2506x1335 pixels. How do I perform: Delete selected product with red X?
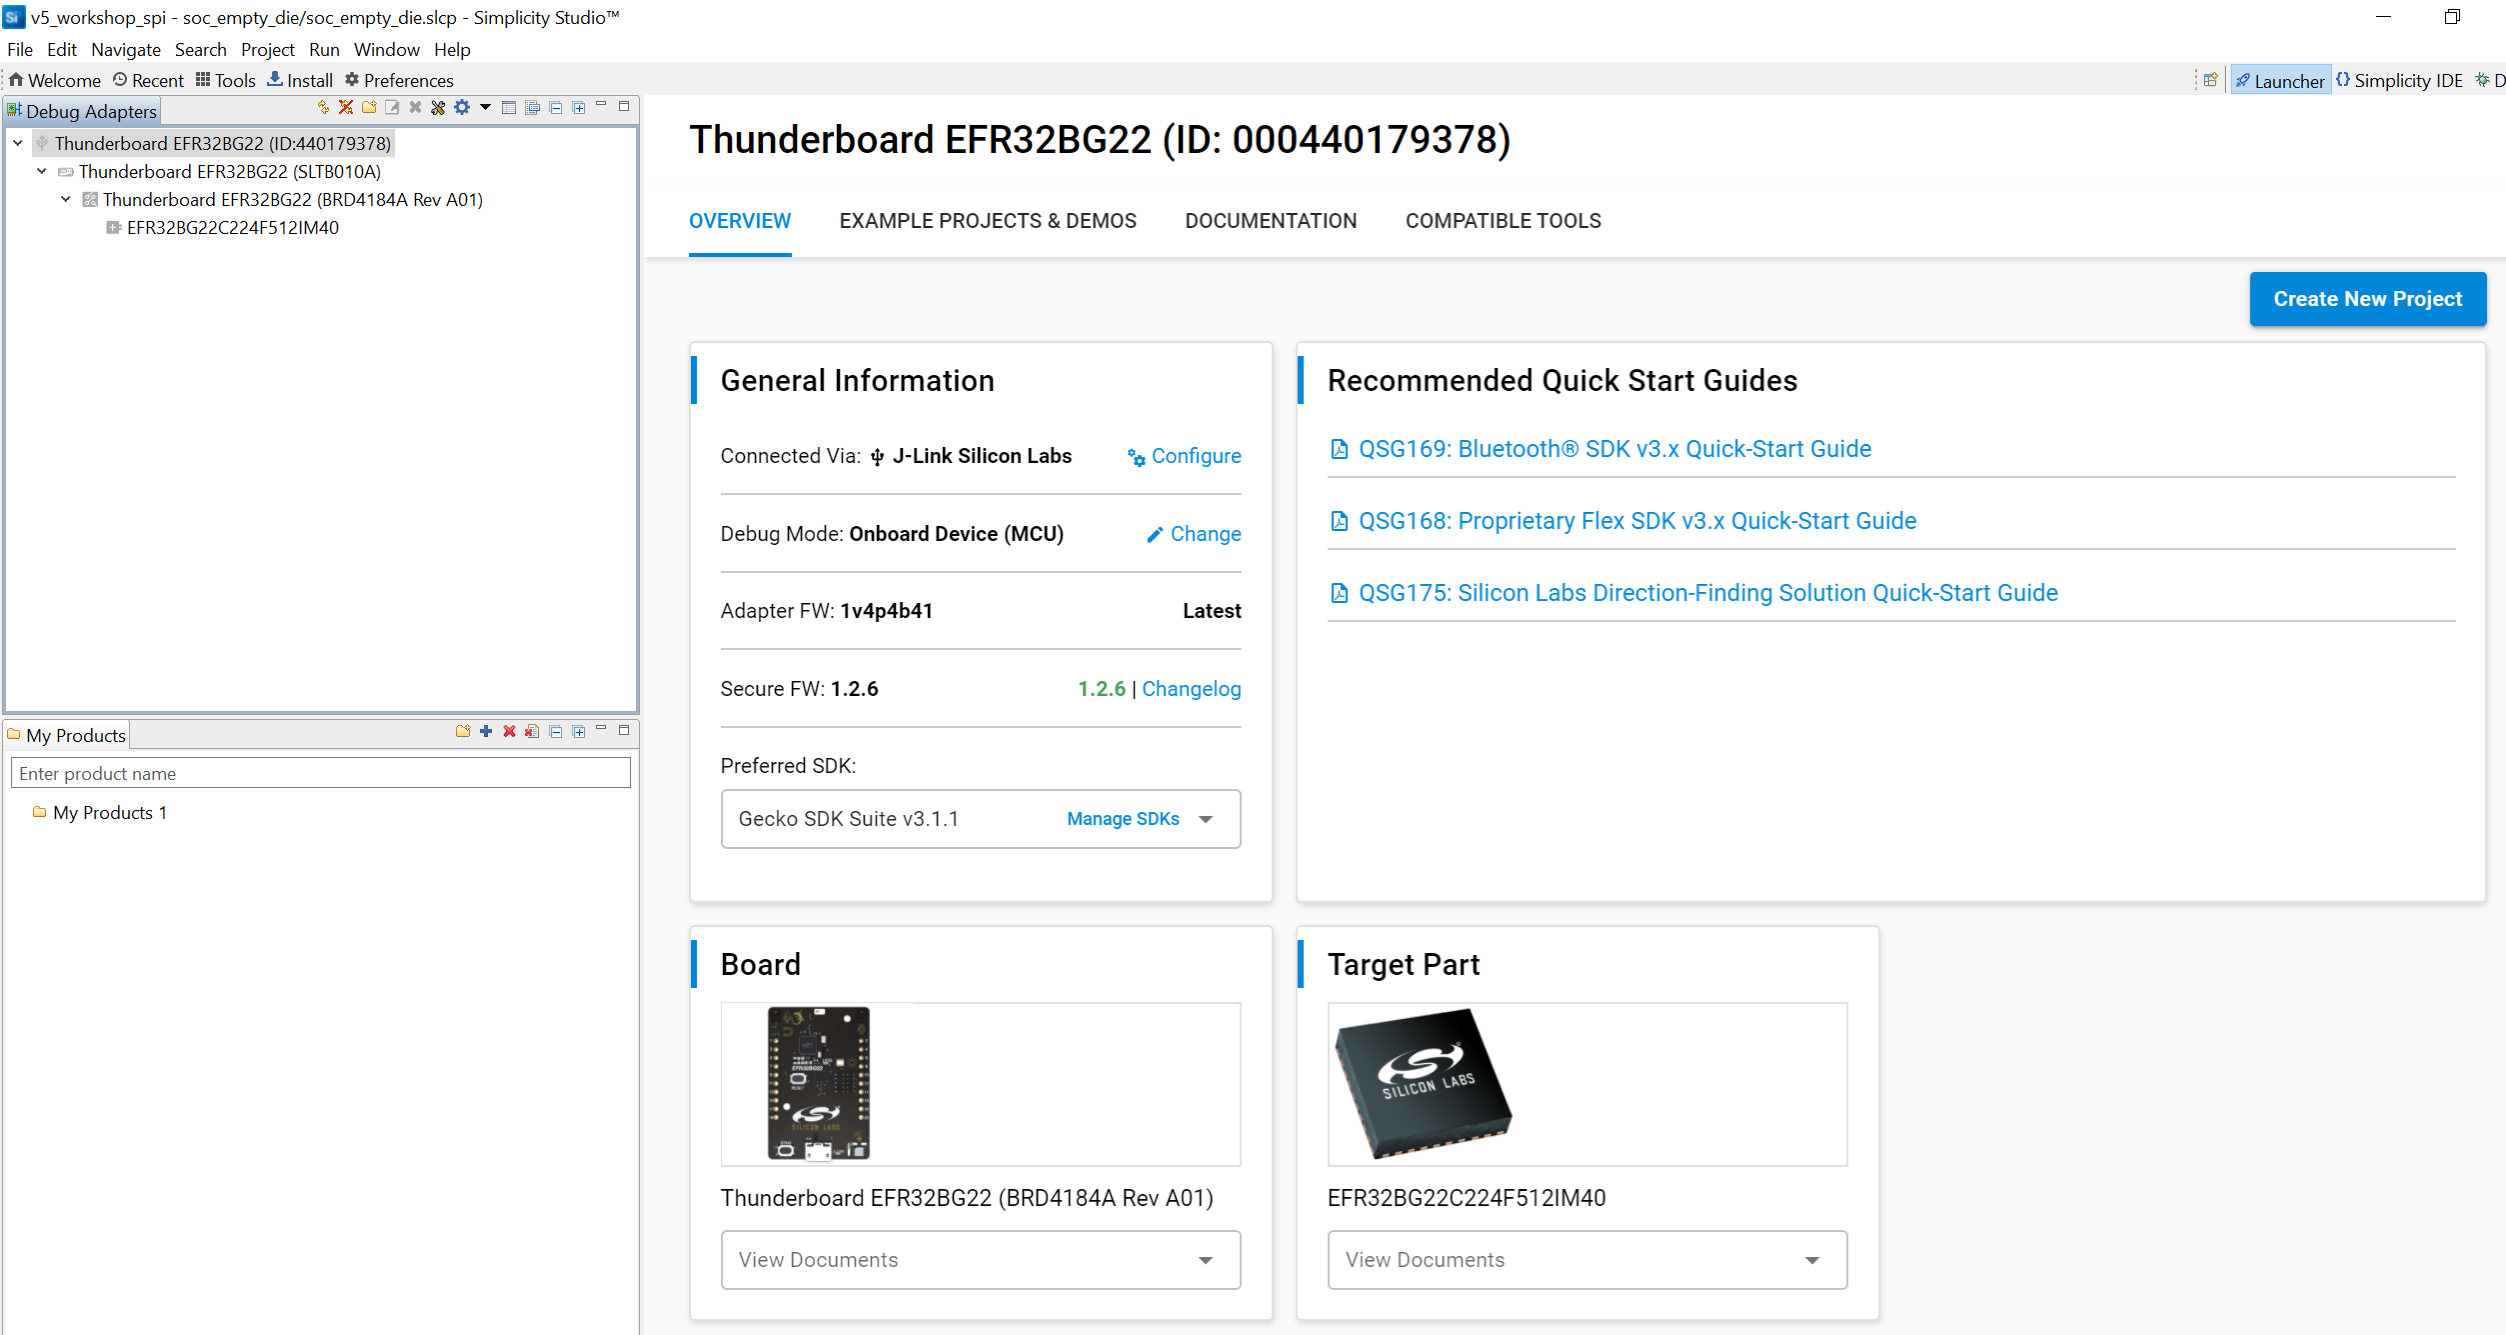509,731
